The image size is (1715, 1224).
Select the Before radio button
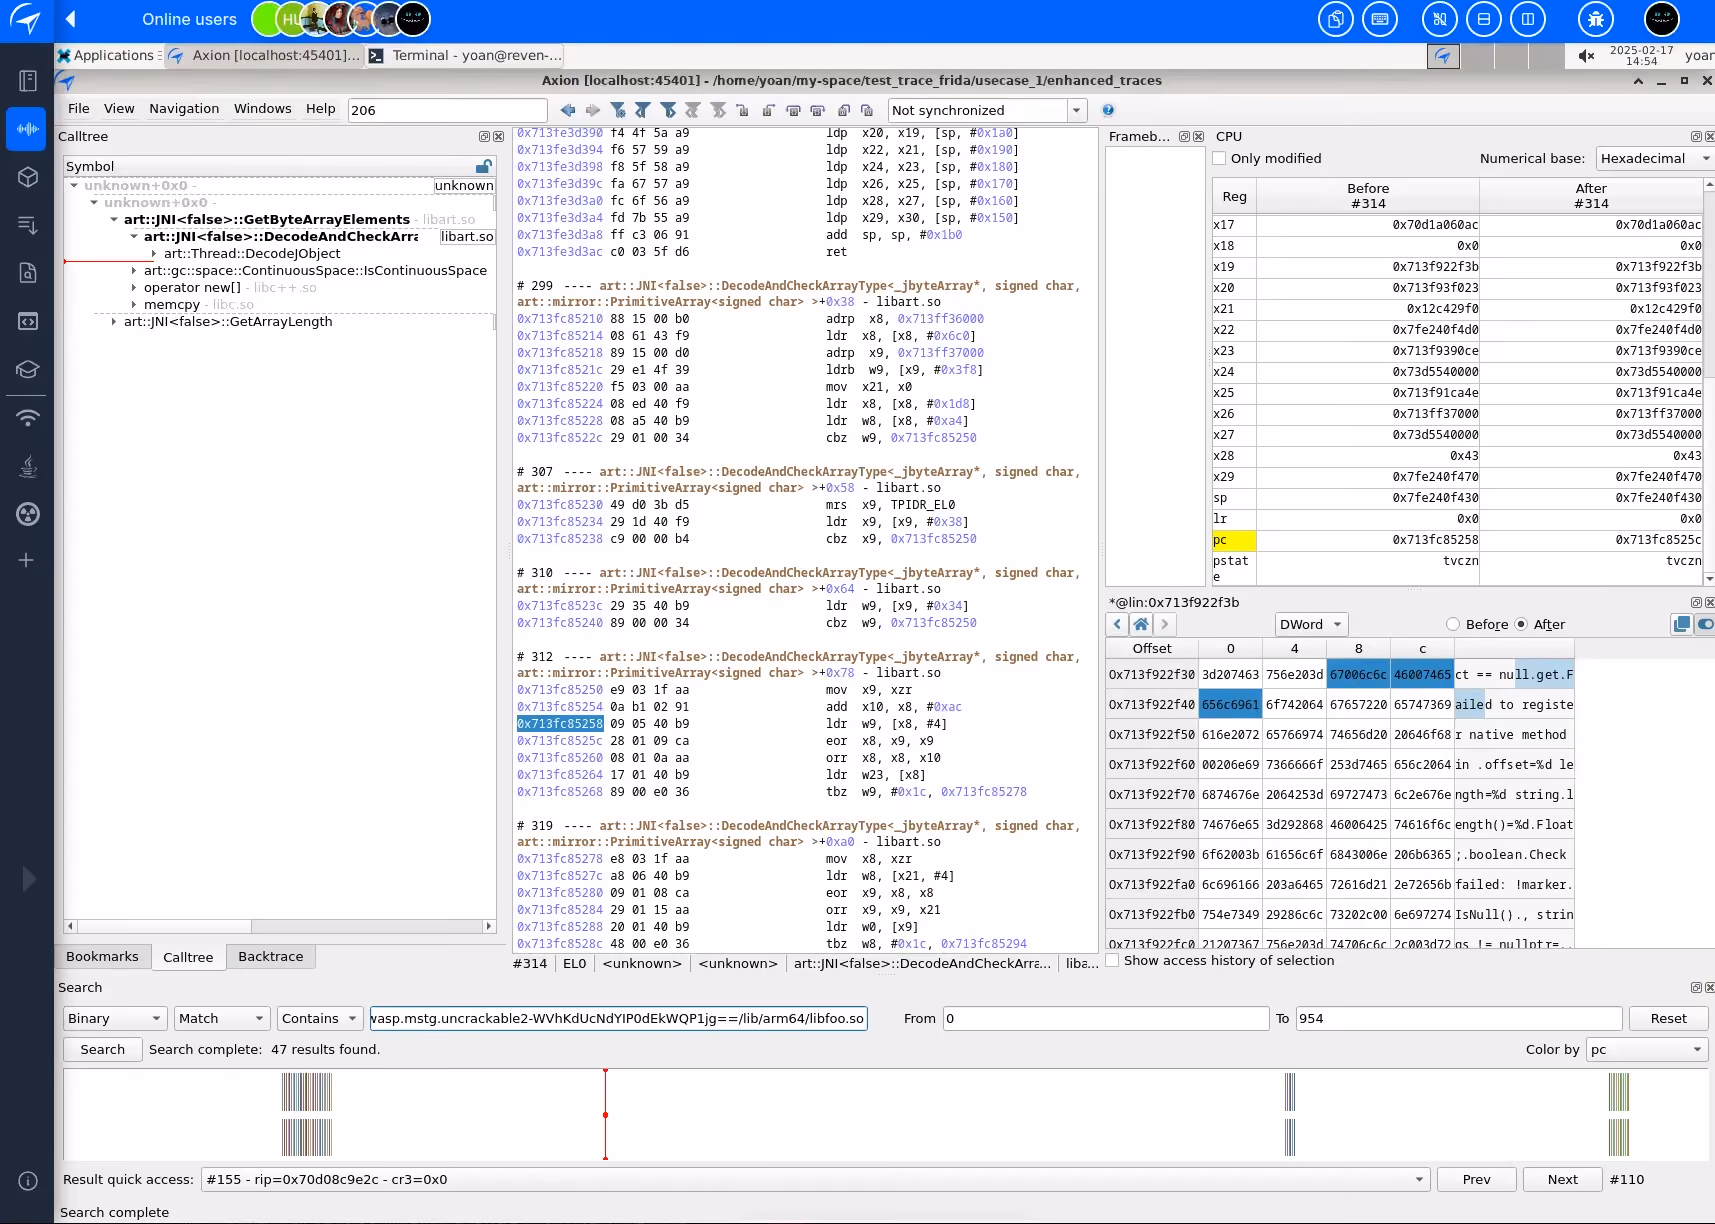point(1453,624)
